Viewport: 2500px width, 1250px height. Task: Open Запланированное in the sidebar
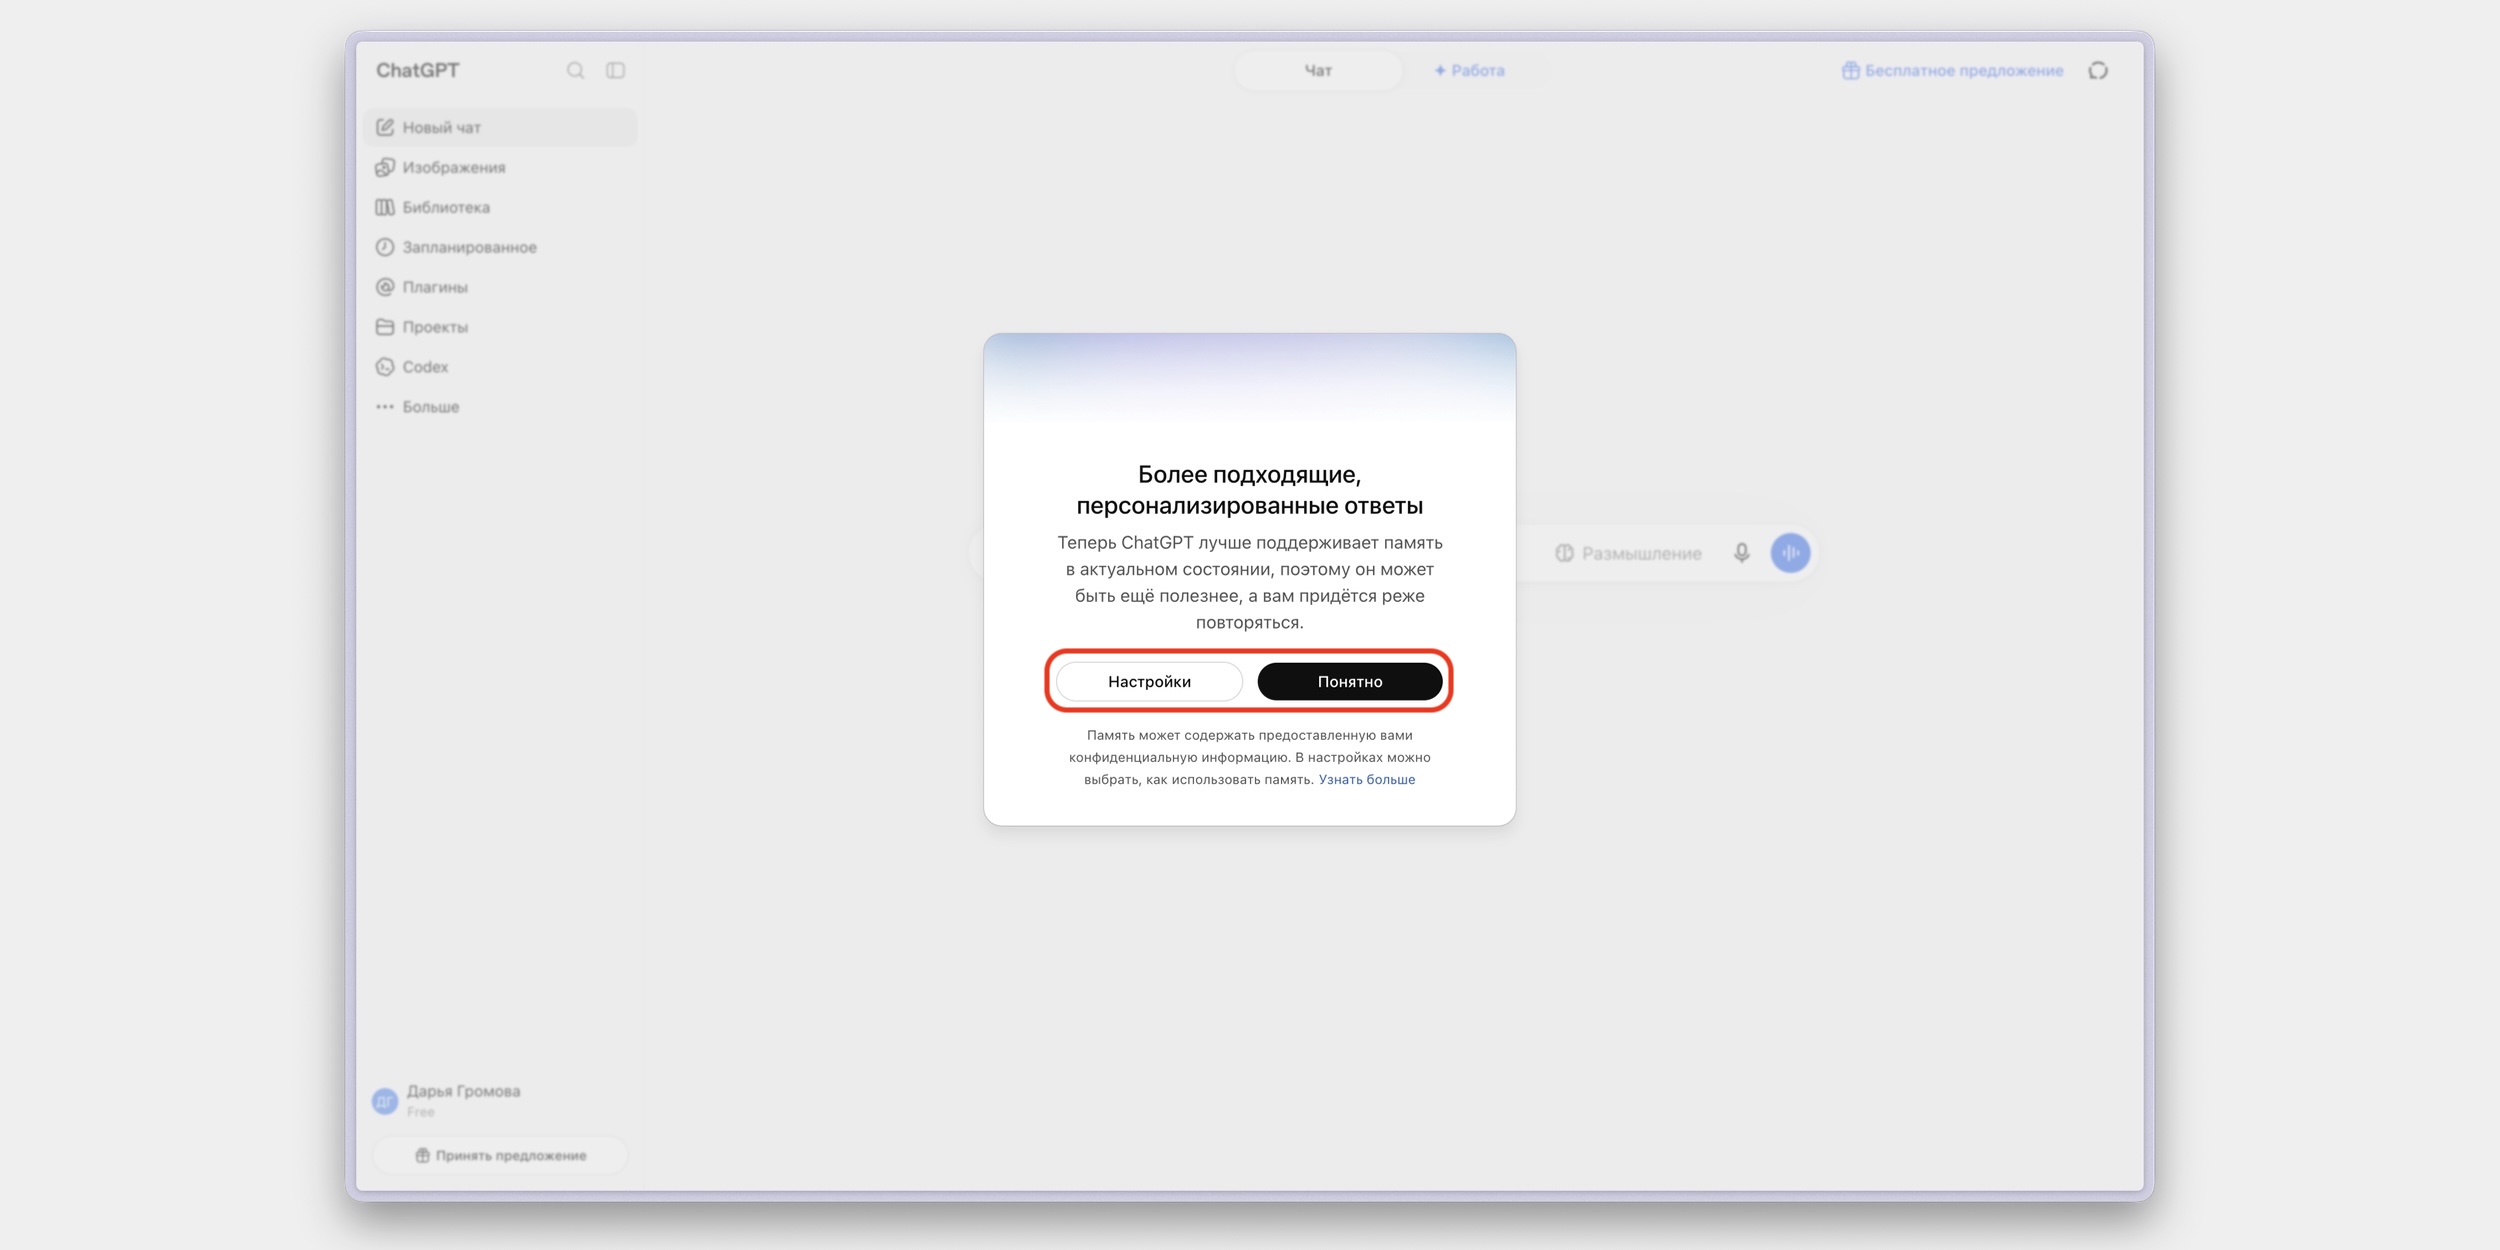tap(500, 247)
